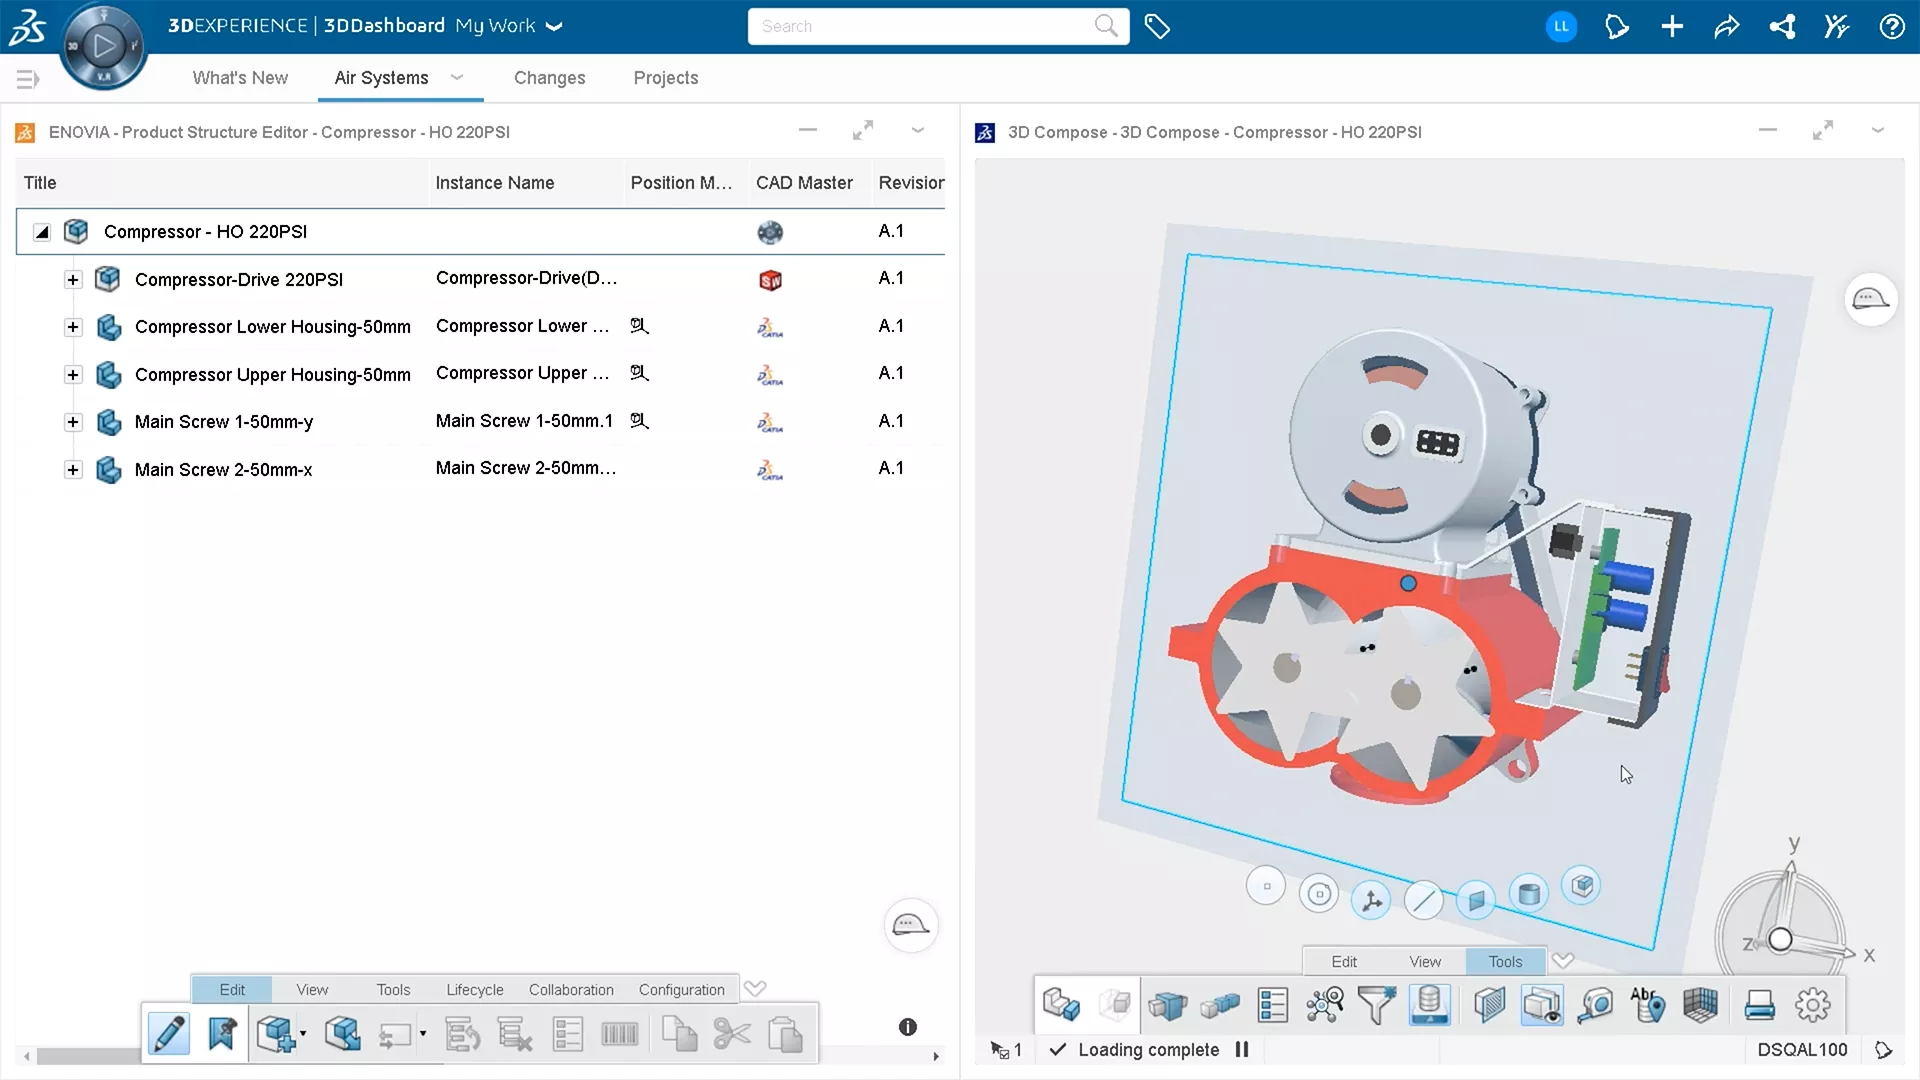Click the 6WTags tag icon
The image size is (1920, 1080).
[1157, 27]
